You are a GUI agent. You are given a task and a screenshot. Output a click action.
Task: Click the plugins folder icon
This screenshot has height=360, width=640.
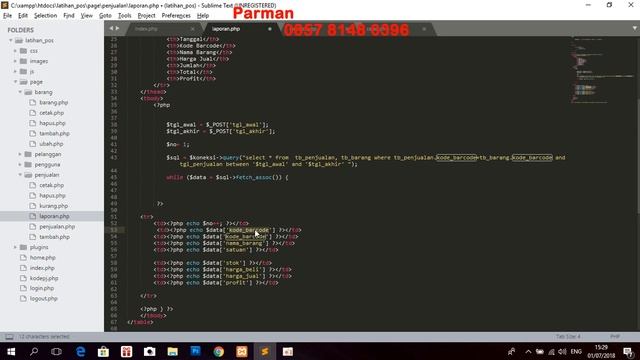[23, 247]
